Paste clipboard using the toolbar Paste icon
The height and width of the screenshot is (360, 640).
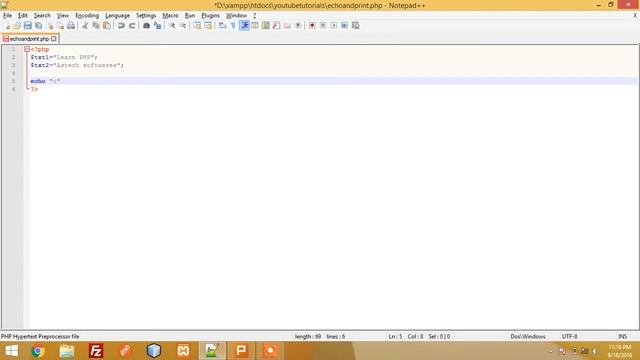[x=107, y=25]
